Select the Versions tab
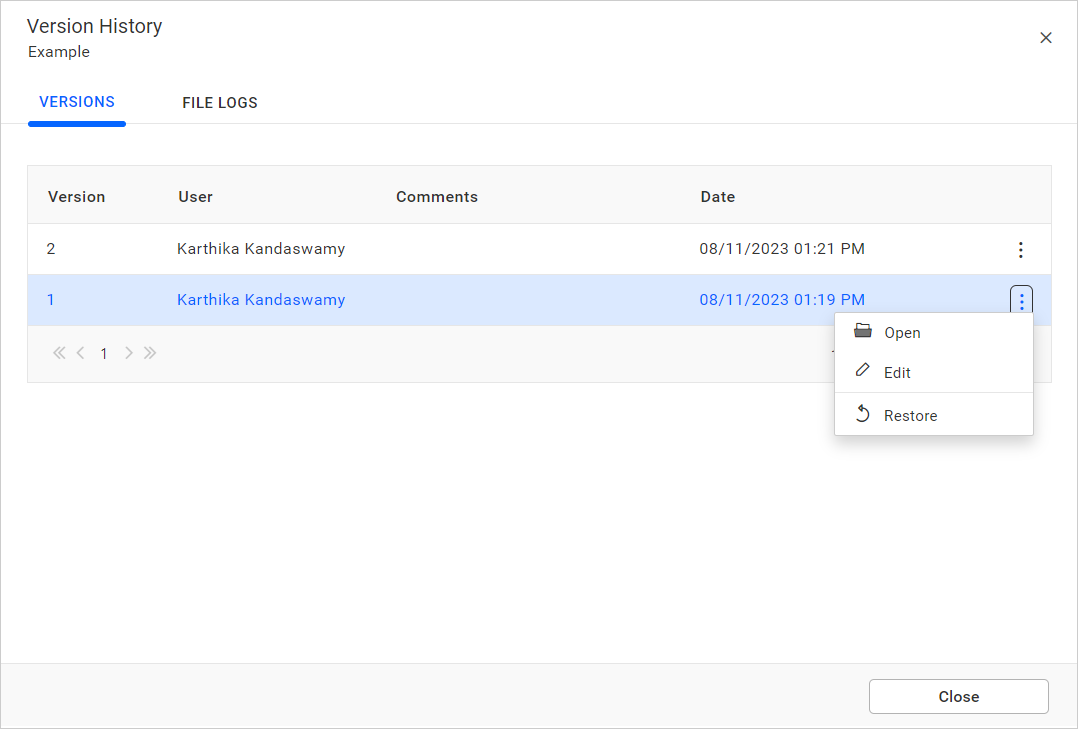Viewport: 1078px width, 729px height. coord(77,102)
